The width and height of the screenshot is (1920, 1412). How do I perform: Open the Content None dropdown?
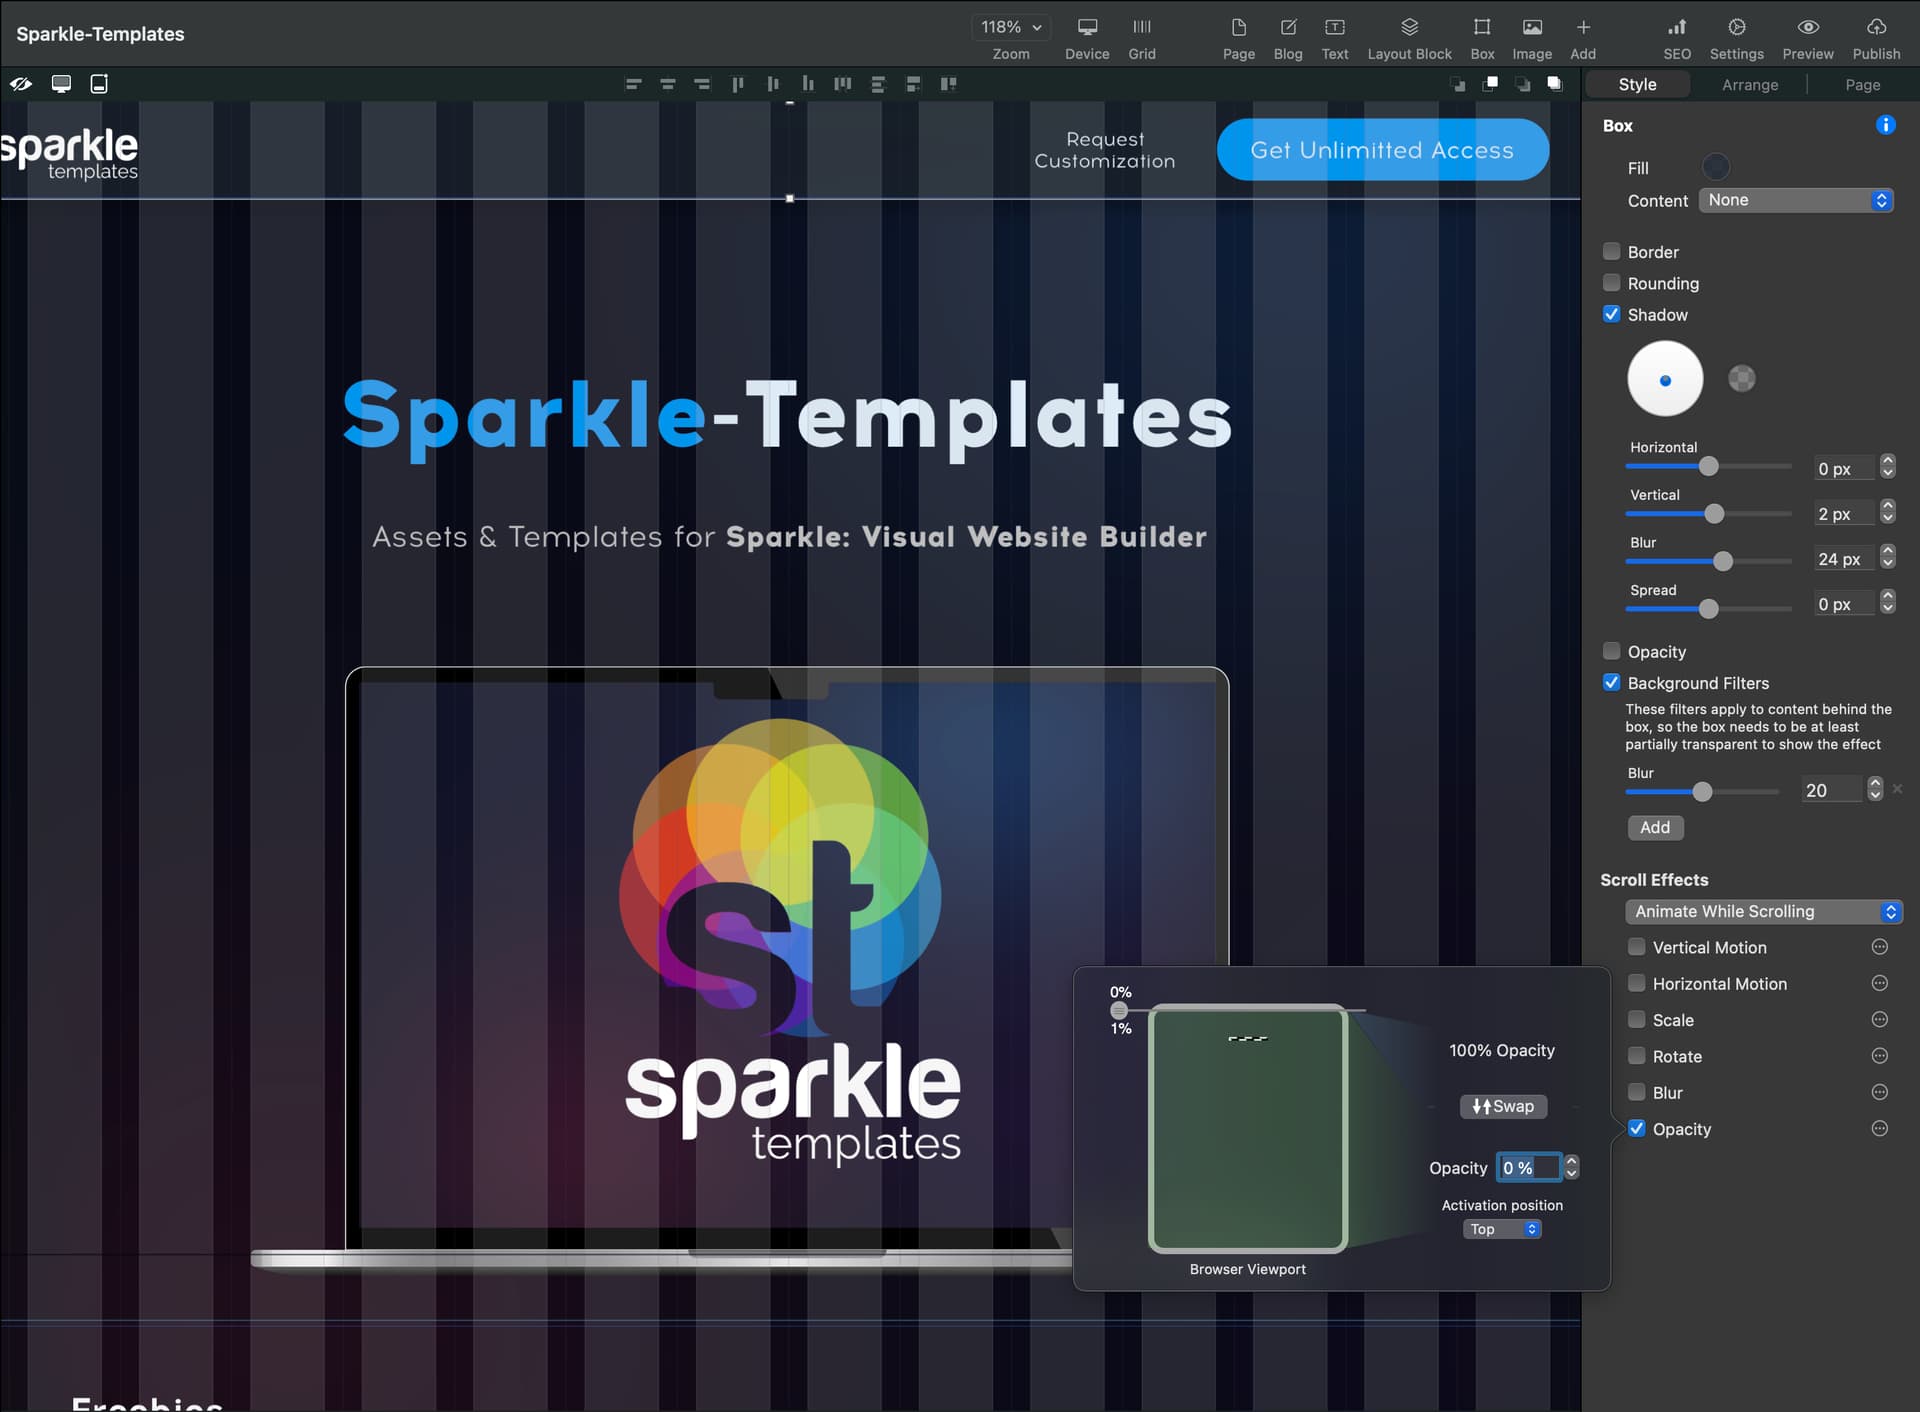click(x=1796, y=200)
